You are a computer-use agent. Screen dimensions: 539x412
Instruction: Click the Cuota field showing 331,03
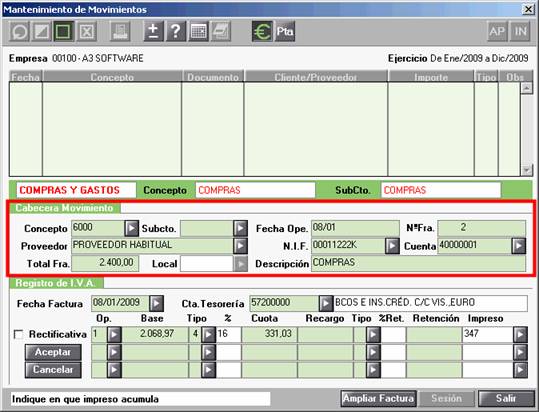[x=269, y=334]
